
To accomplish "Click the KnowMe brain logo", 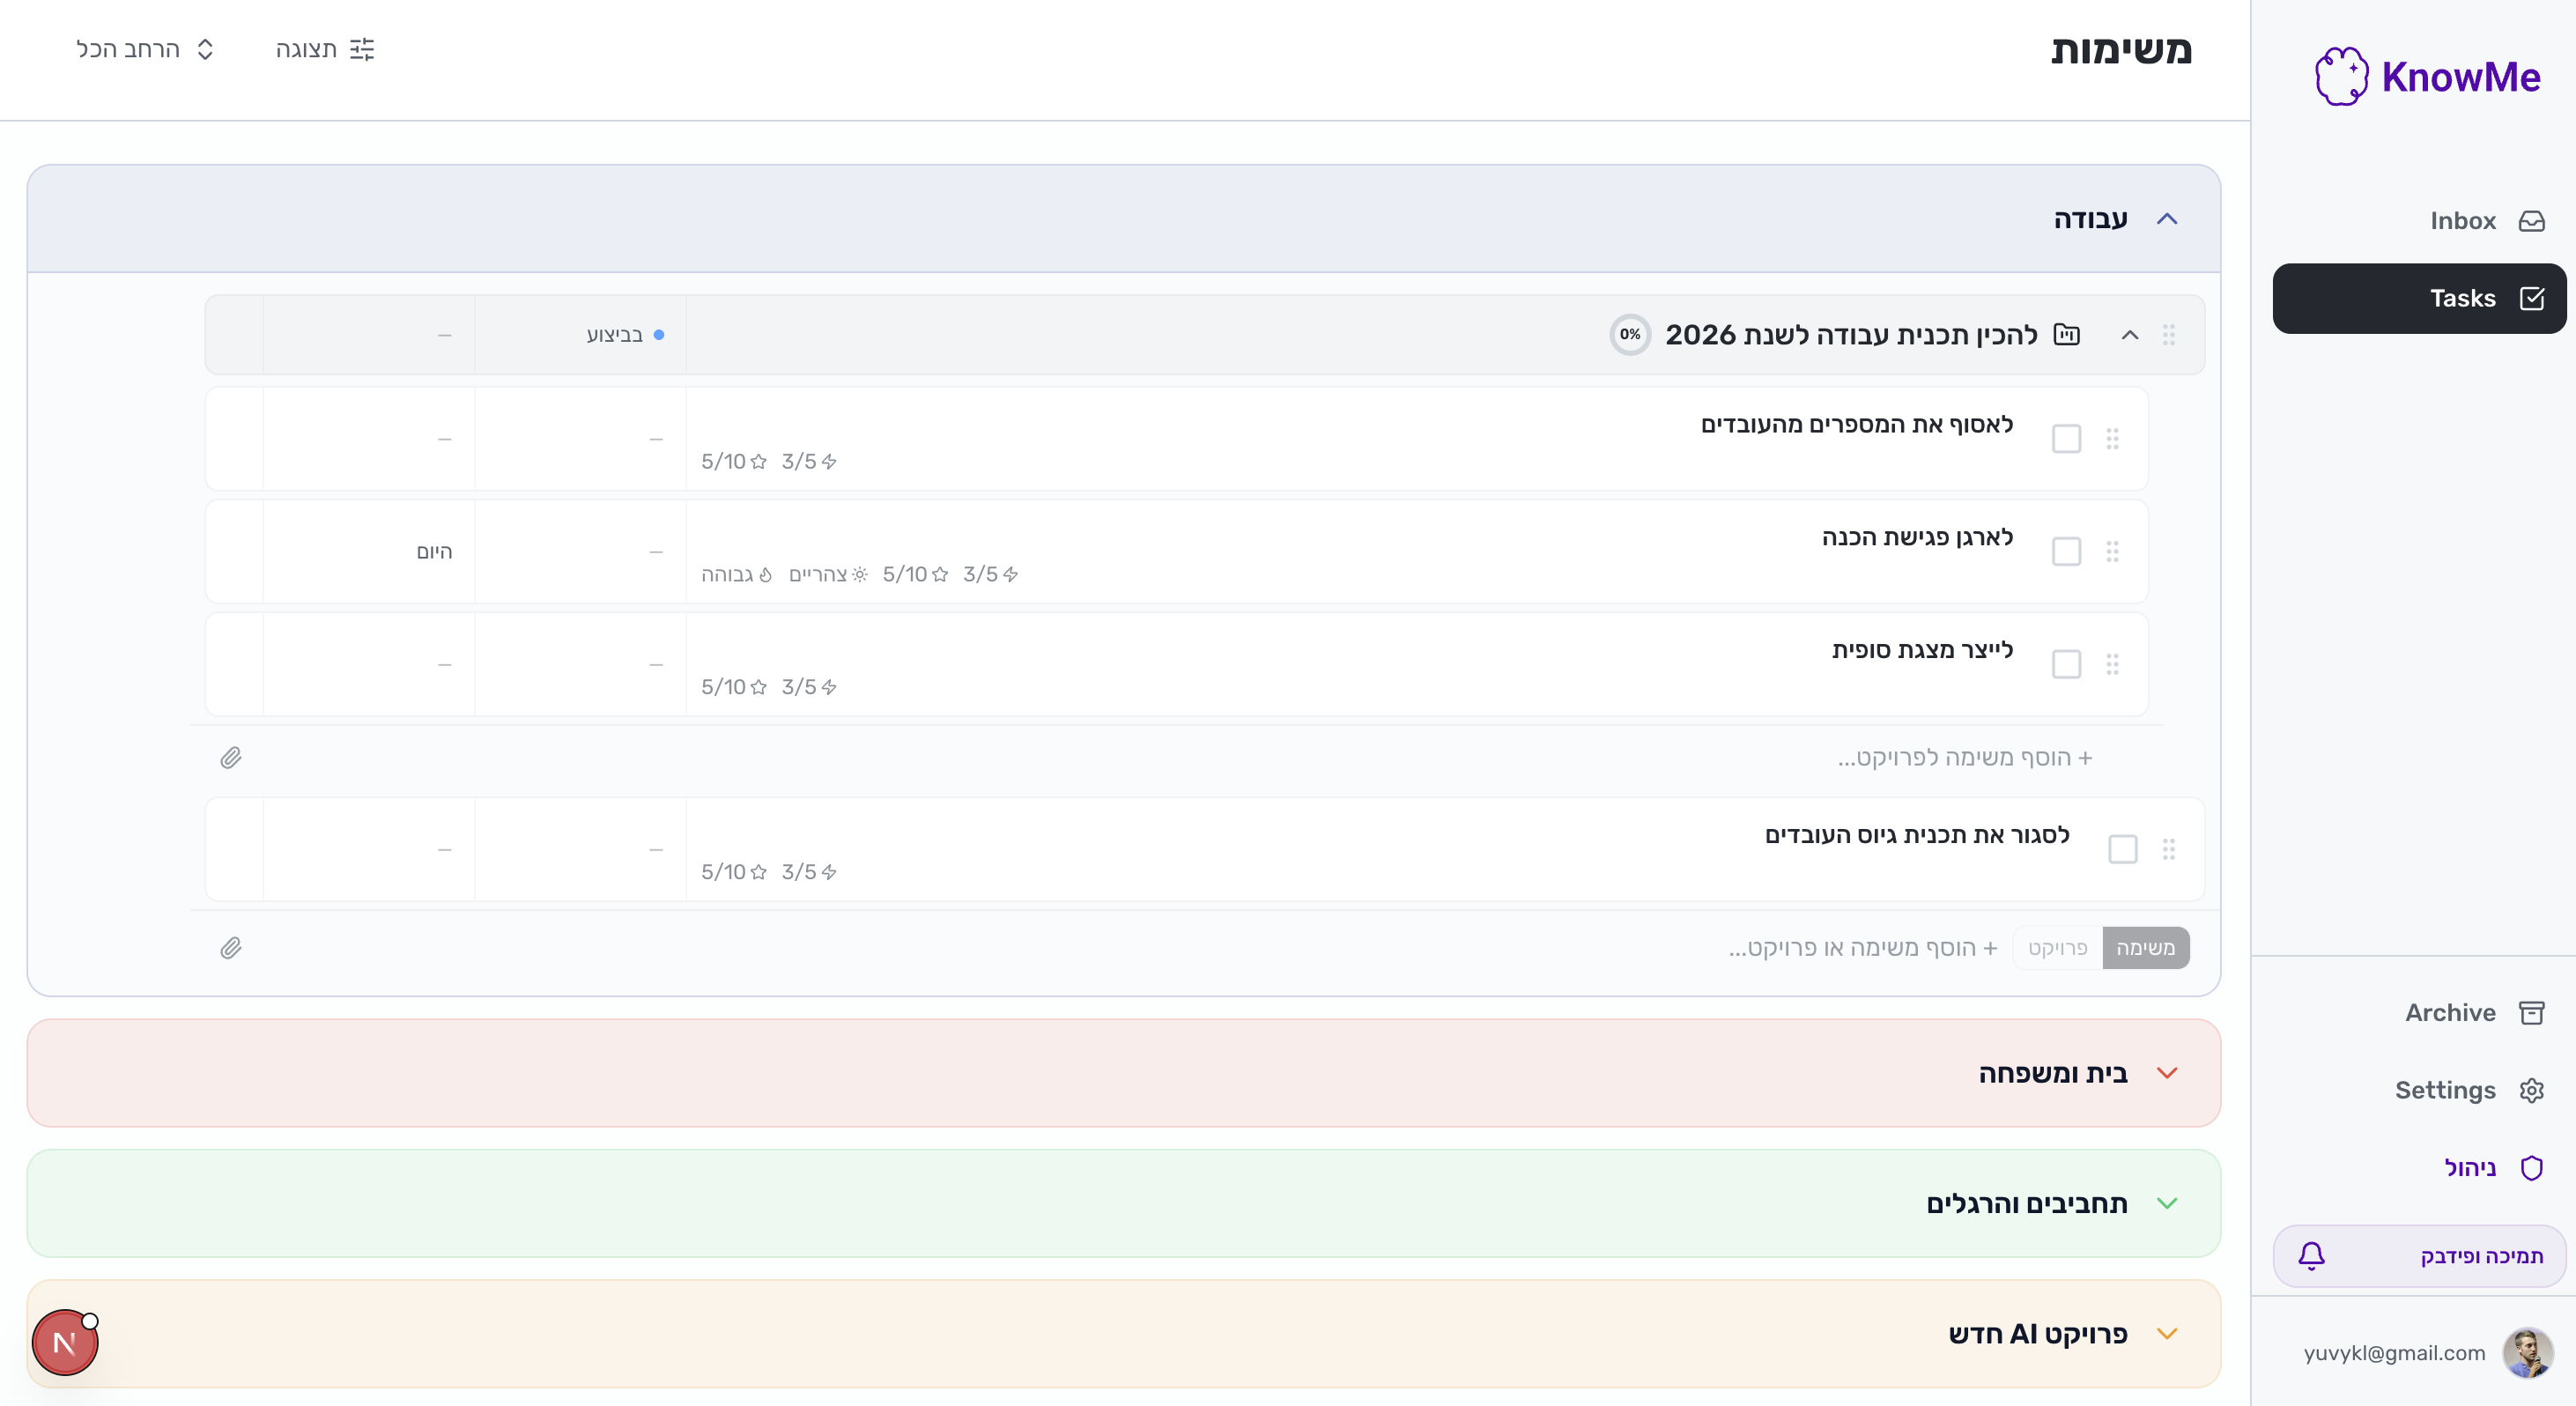I will pos(2341,76).
